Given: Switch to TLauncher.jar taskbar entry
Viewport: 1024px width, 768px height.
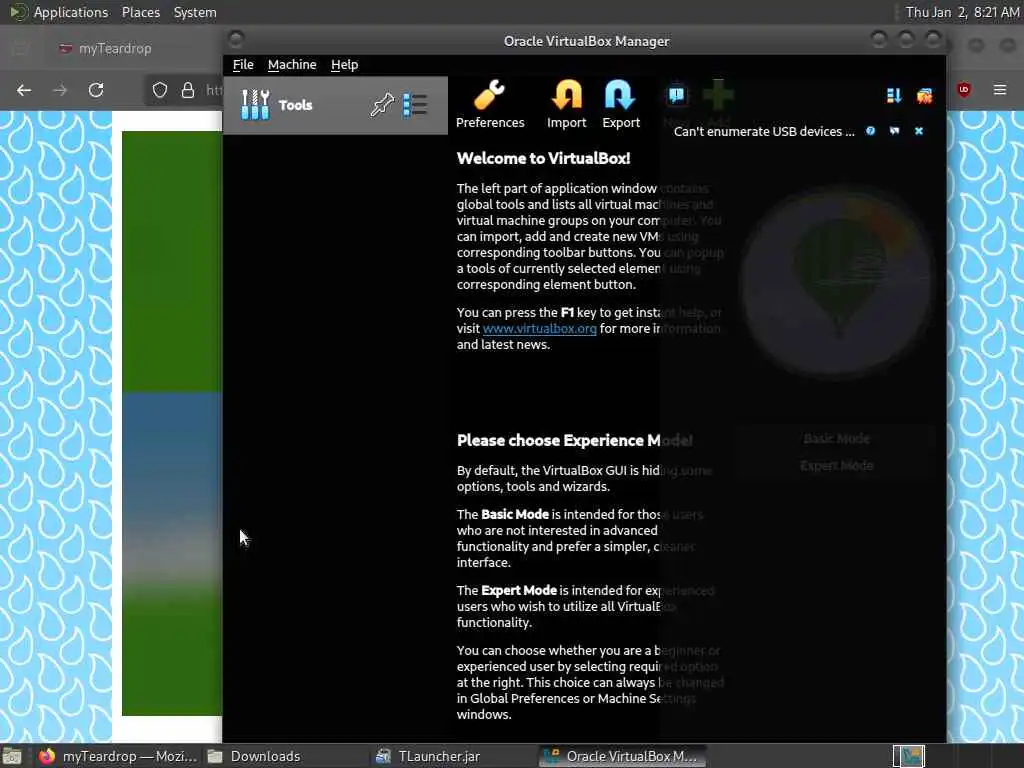Looking at the screenshot, I should (429, 756).
